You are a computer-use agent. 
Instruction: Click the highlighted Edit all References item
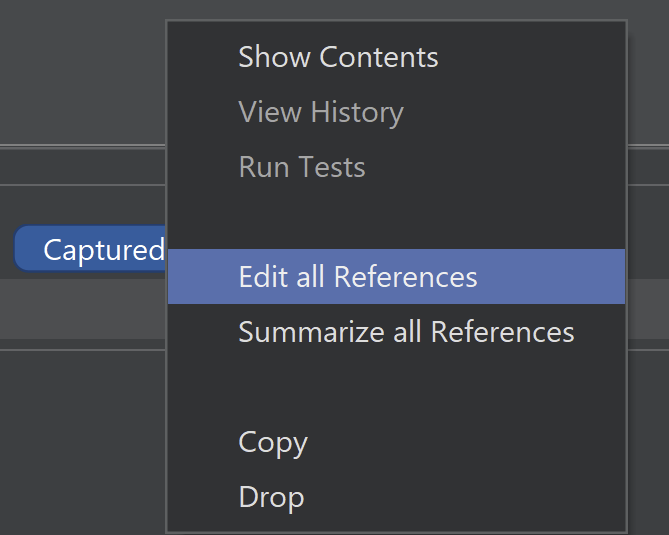pyautogui.click(x=357, y=276)
